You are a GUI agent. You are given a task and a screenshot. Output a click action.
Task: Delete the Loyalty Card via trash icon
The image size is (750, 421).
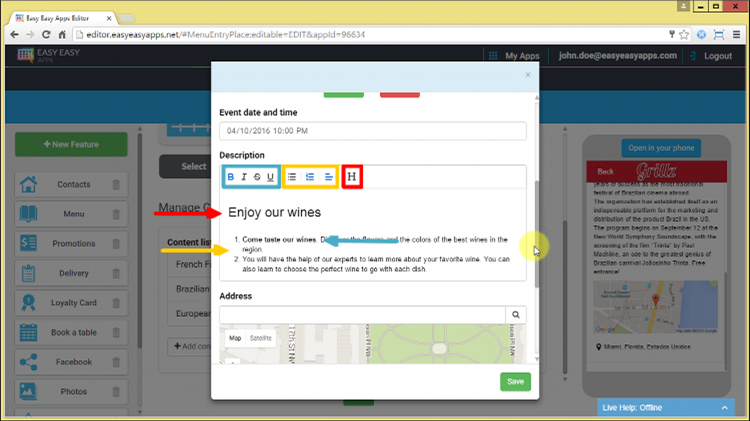(116, 303)
